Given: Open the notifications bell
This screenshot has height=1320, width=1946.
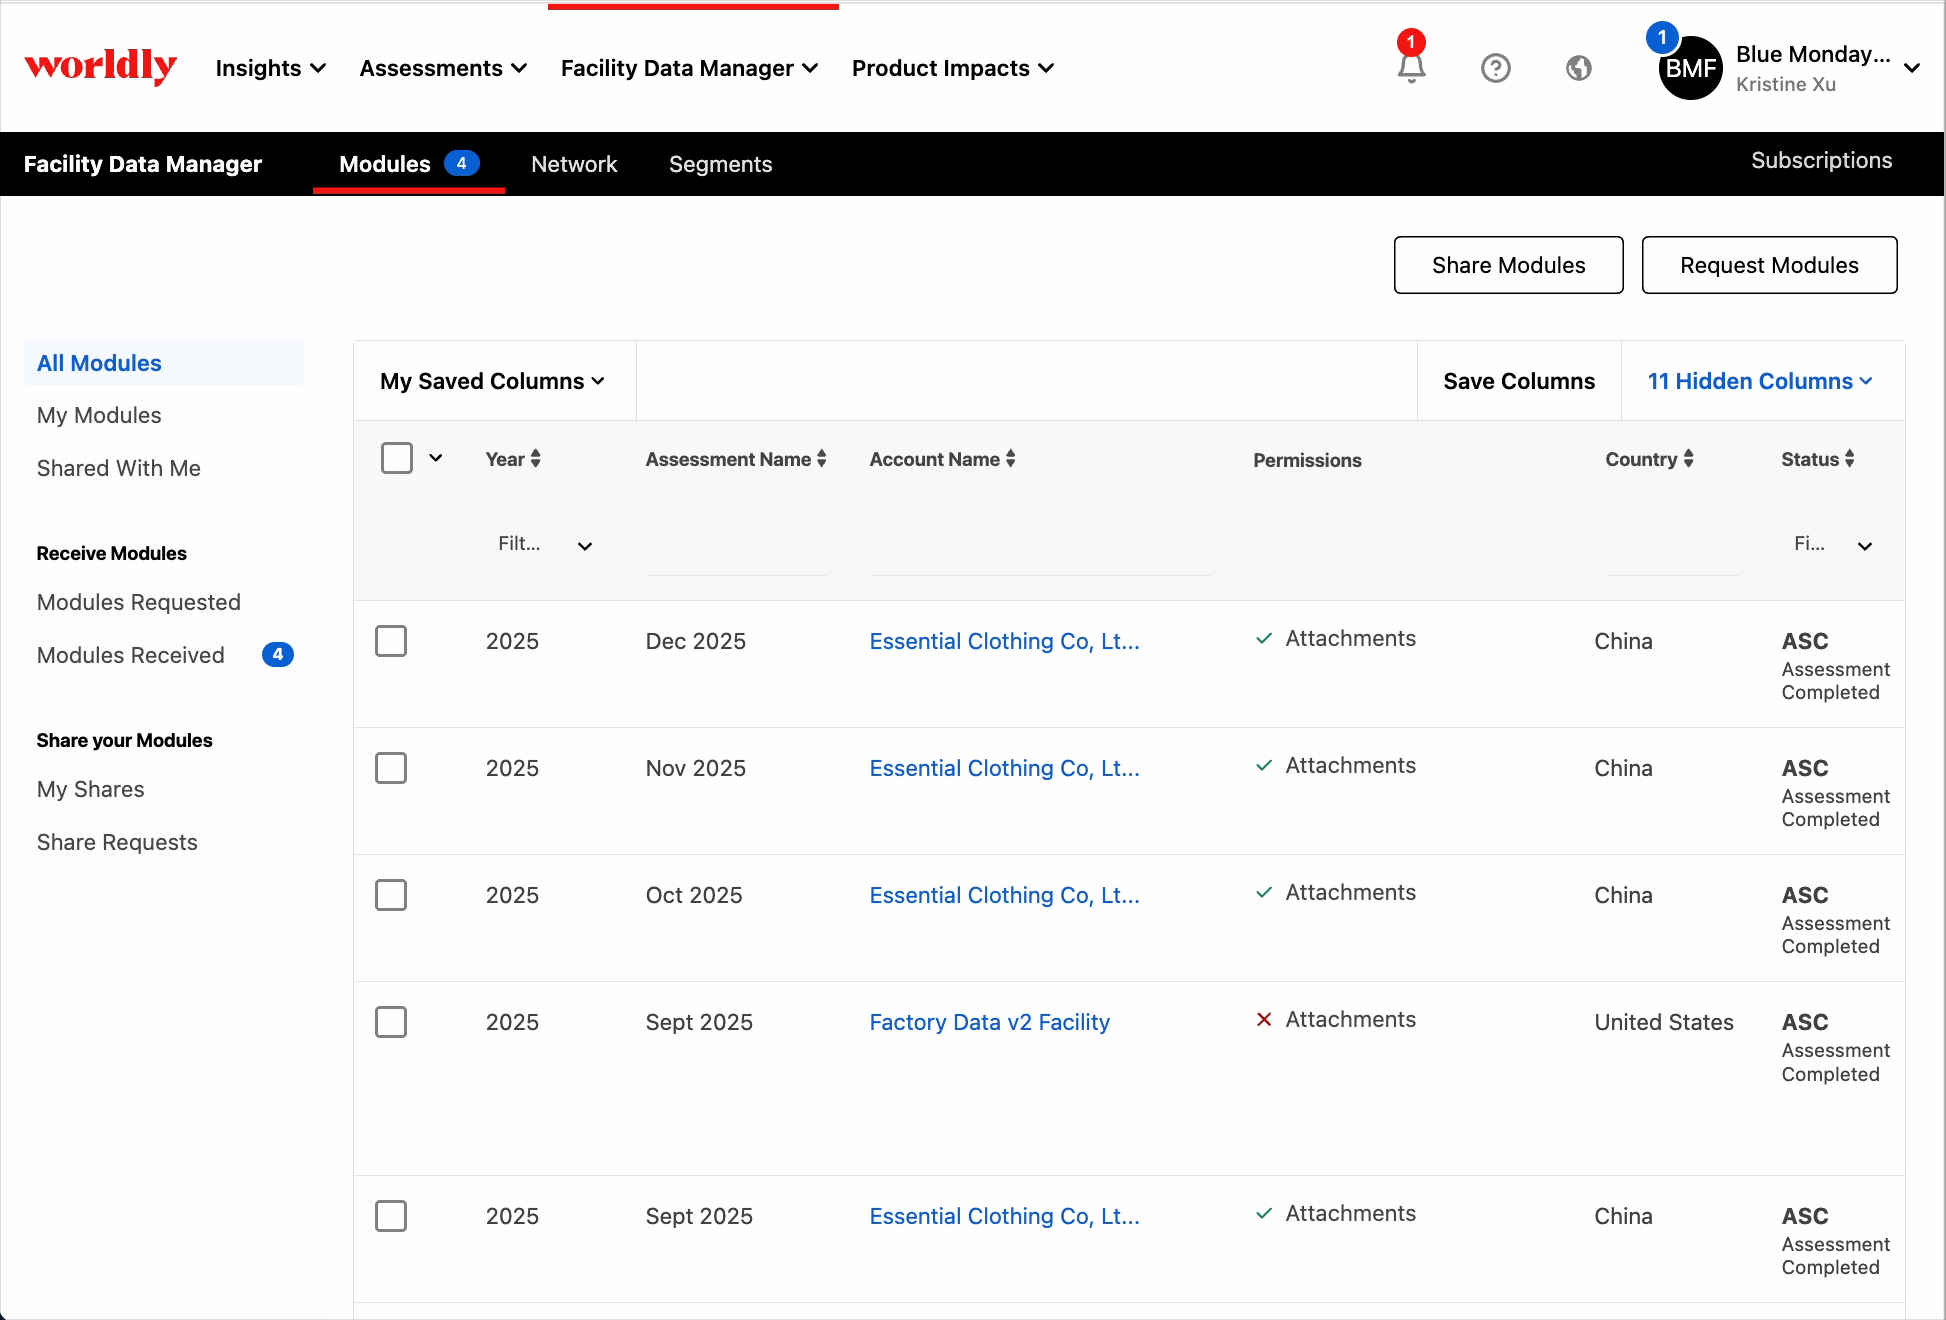Looking at the screenshot, I should point(1411,67).
